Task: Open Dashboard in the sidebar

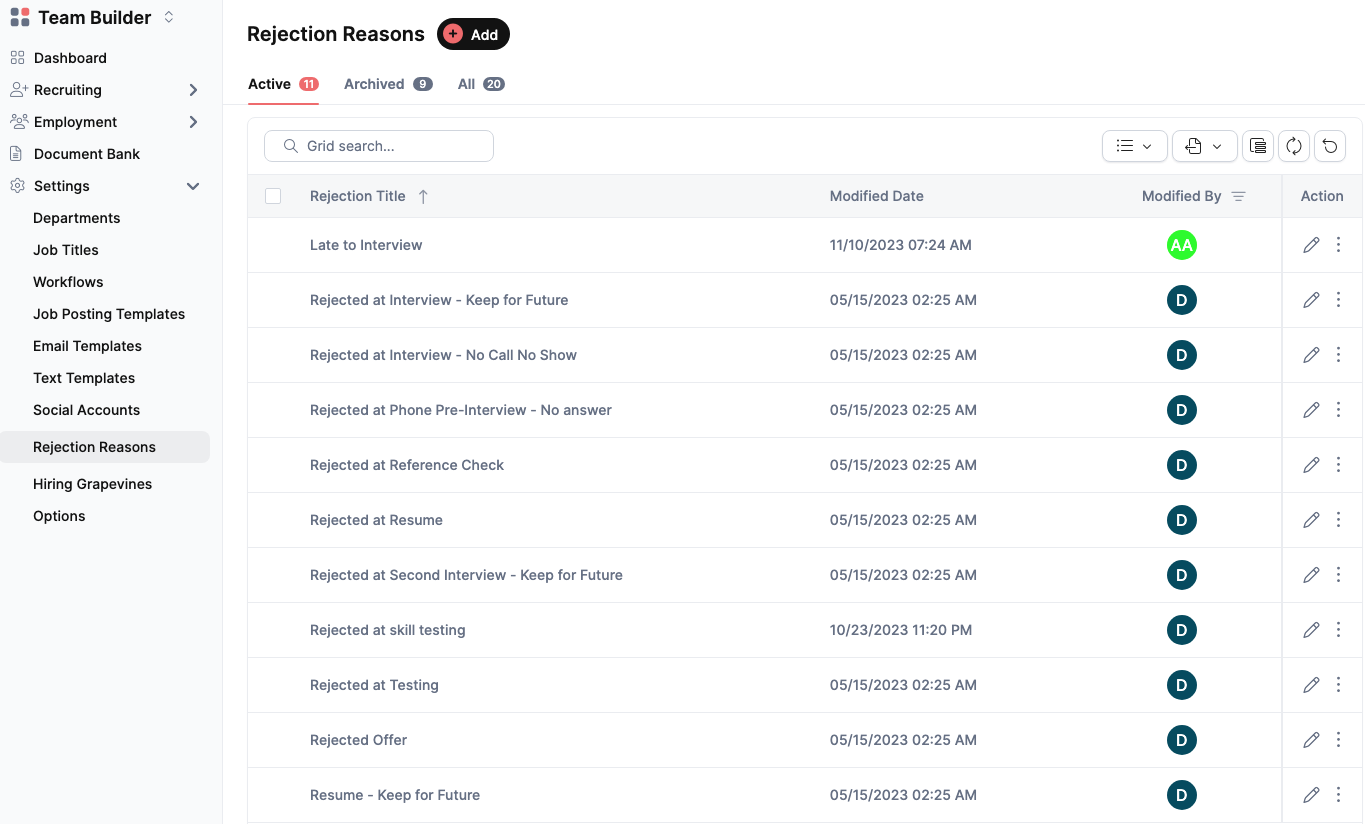Action: click(70, 58)
